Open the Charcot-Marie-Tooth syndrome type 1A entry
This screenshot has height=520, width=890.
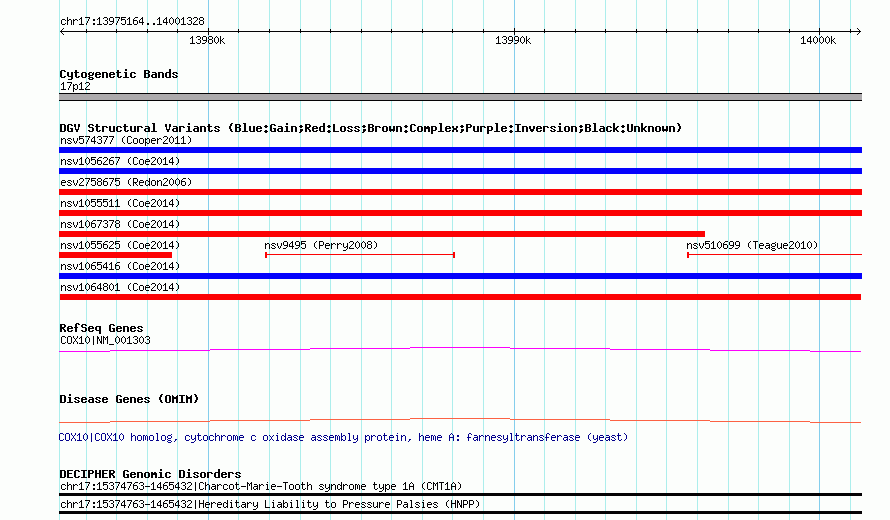click(x=261, y=487)
